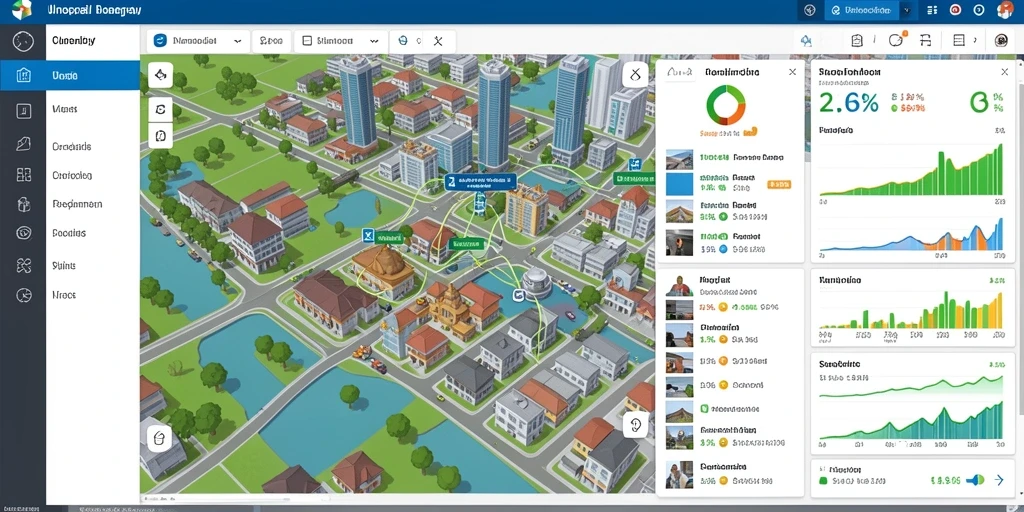Open the dropdown arrow beside header blue button
The image size is (1024, 512).
906,10
